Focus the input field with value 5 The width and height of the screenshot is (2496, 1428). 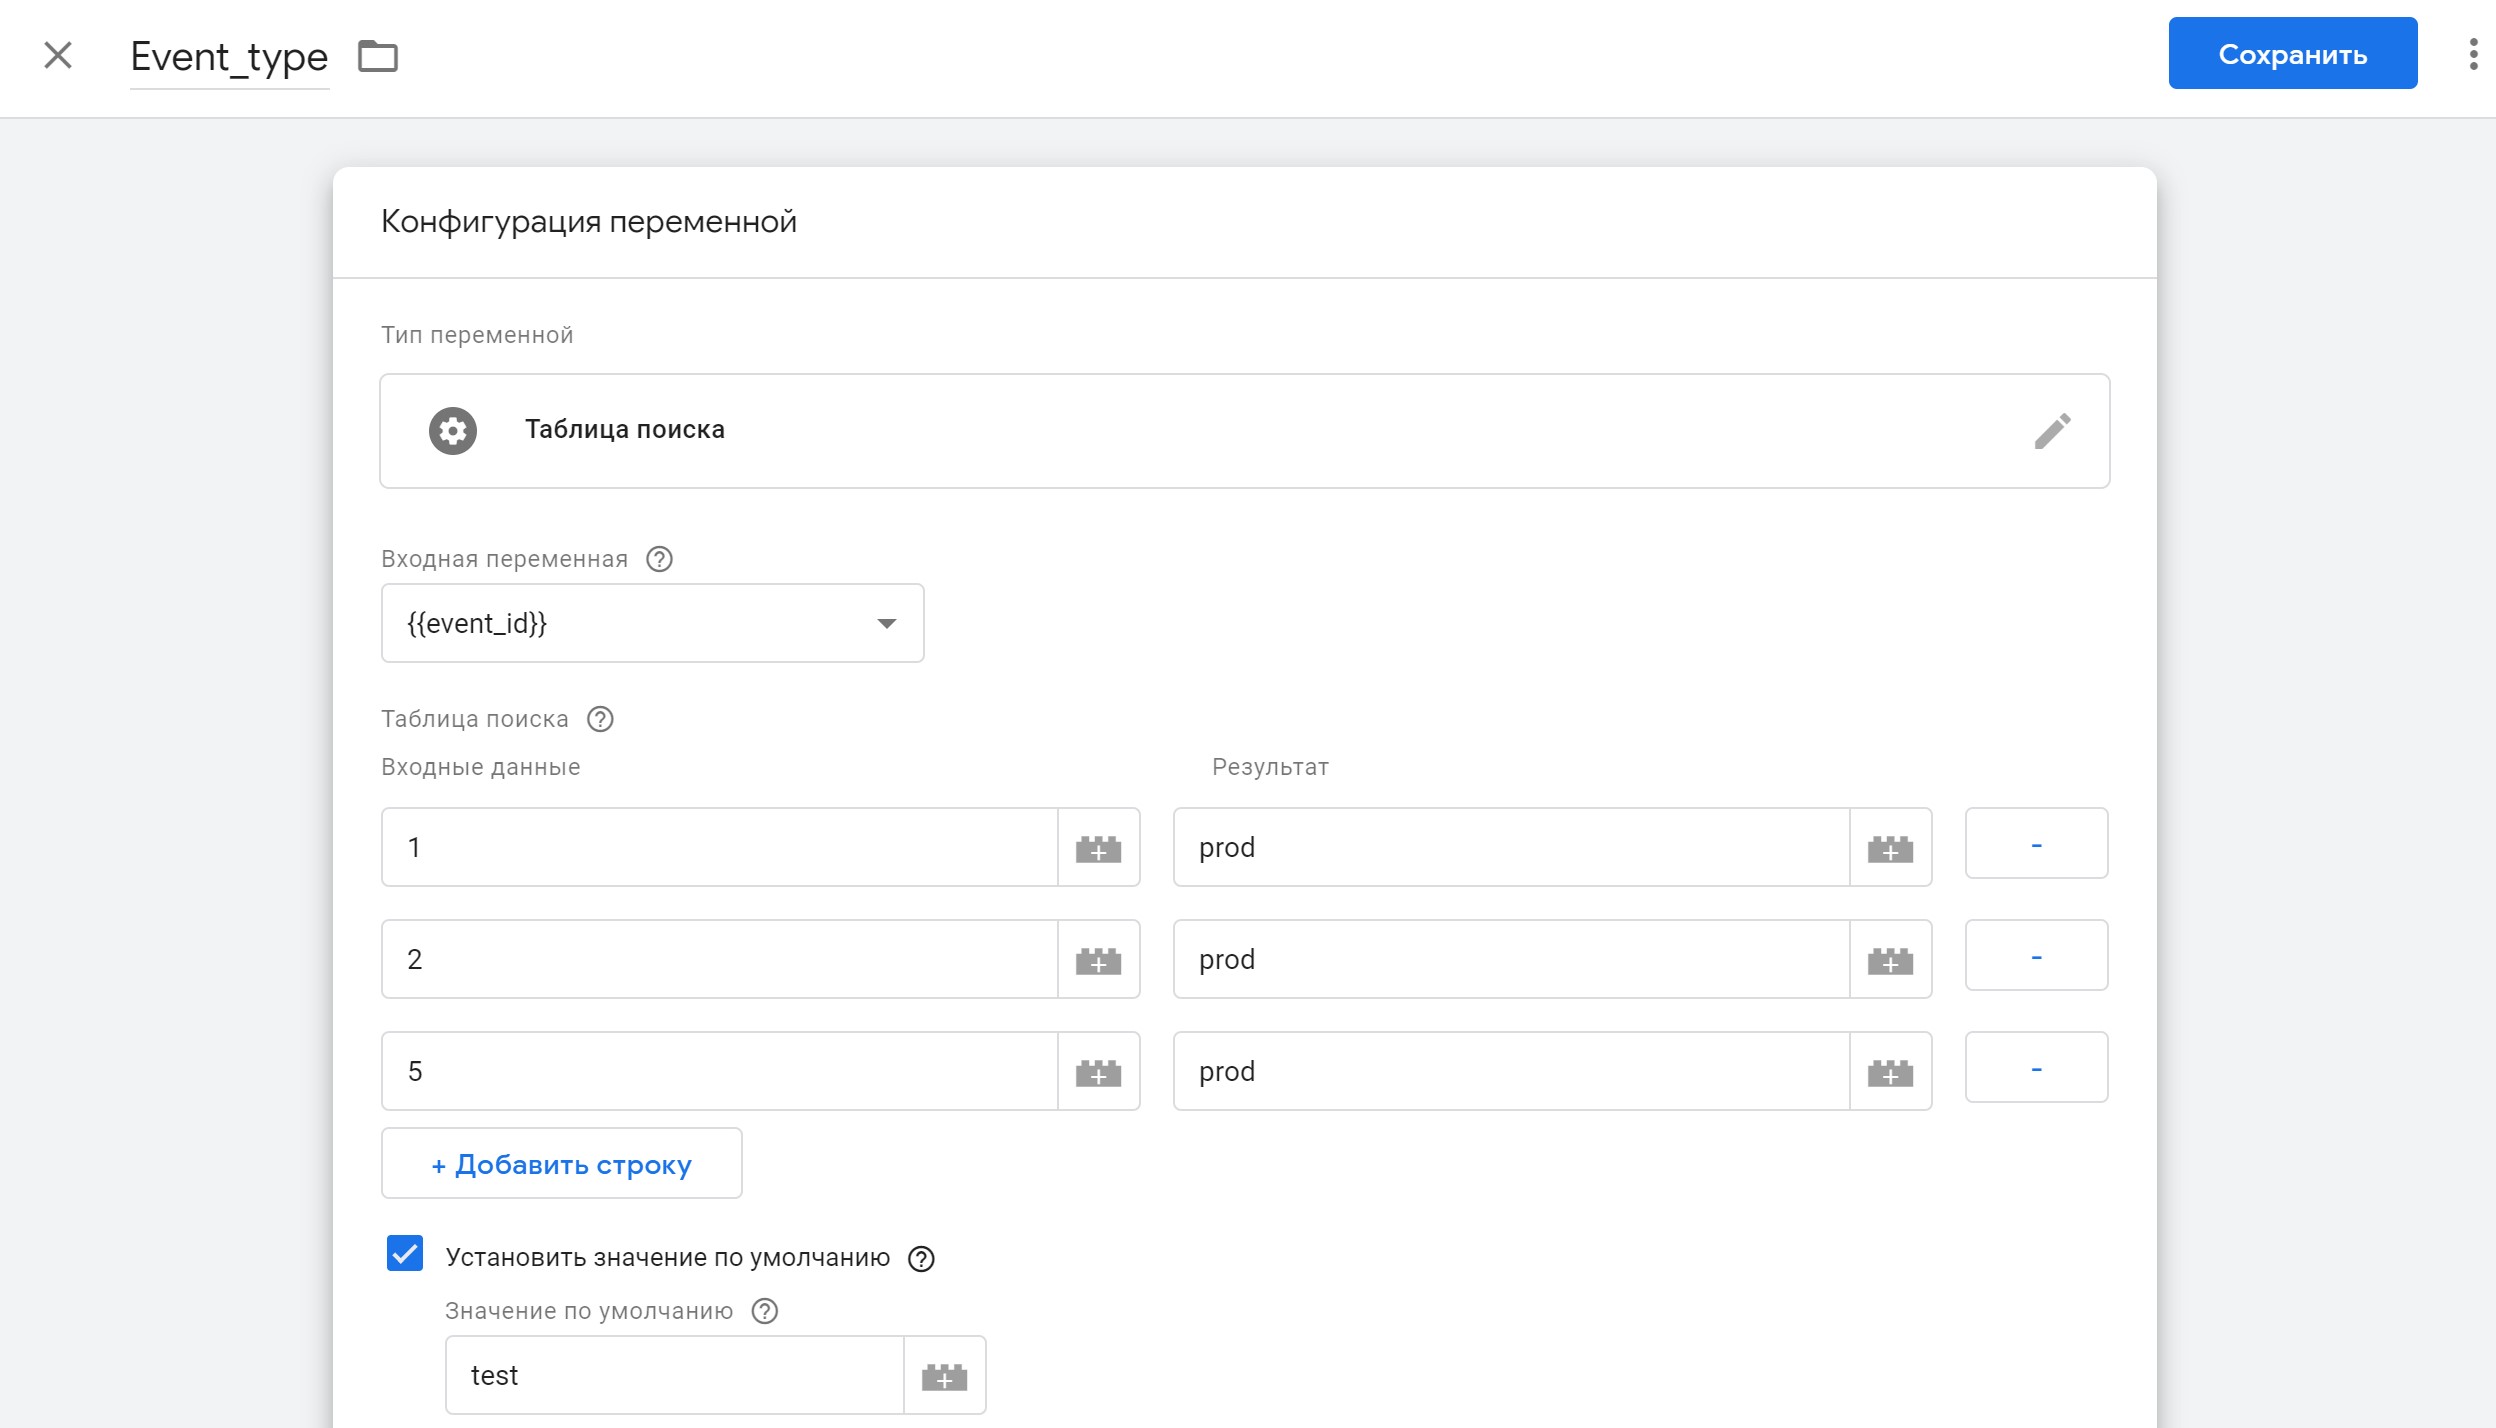719,1071
